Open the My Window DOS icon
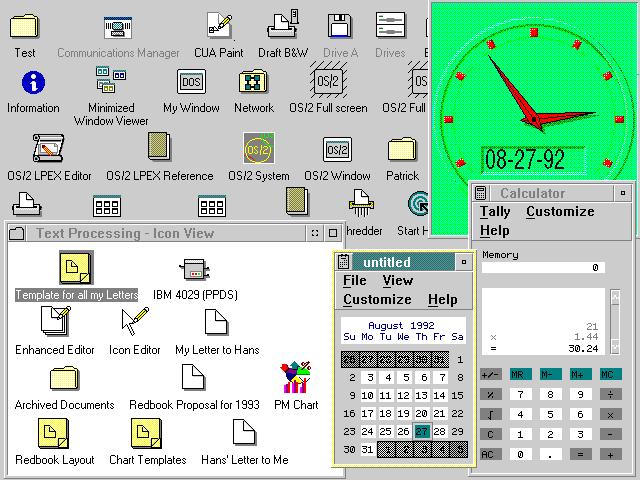640x480 pixels. pyautogui.click(x=191, y=82)
